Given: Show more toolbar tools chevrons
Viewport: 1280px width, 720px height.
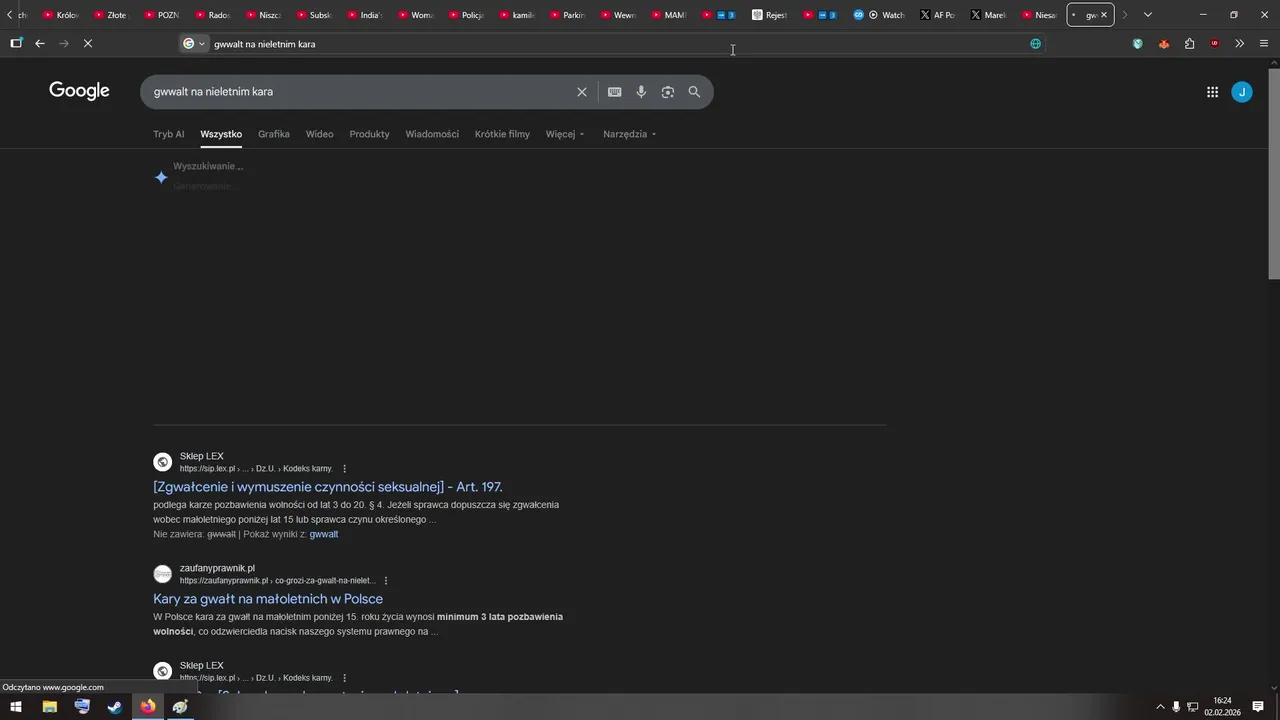Looking at the screenshot, I should pos(1240,44).
